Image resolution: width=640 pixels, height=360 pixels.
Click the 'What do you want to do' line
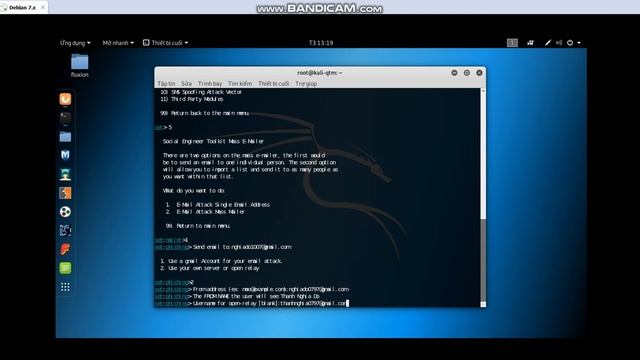194,191
